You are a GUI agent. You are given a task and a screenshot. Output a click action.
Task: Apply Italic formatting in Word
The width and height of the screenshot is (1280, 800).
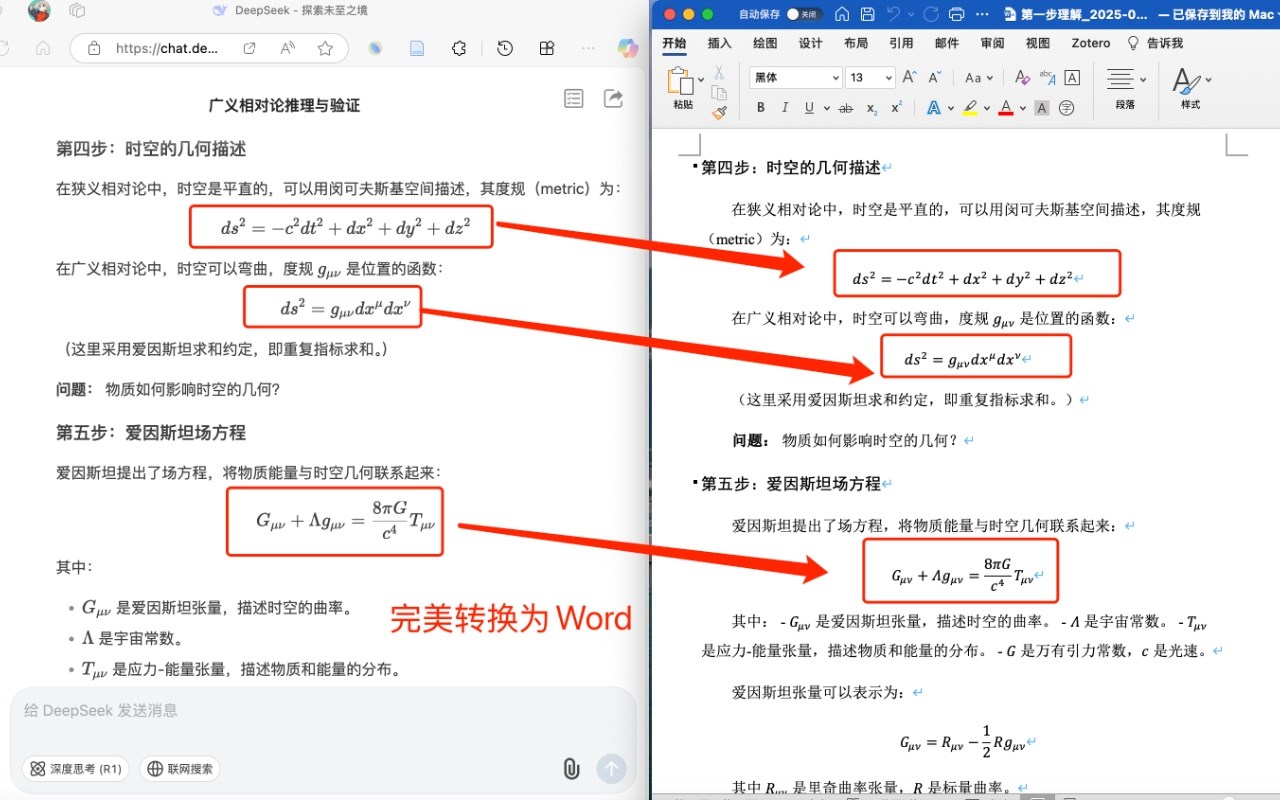pyautogui.click(x=786, y=108)
